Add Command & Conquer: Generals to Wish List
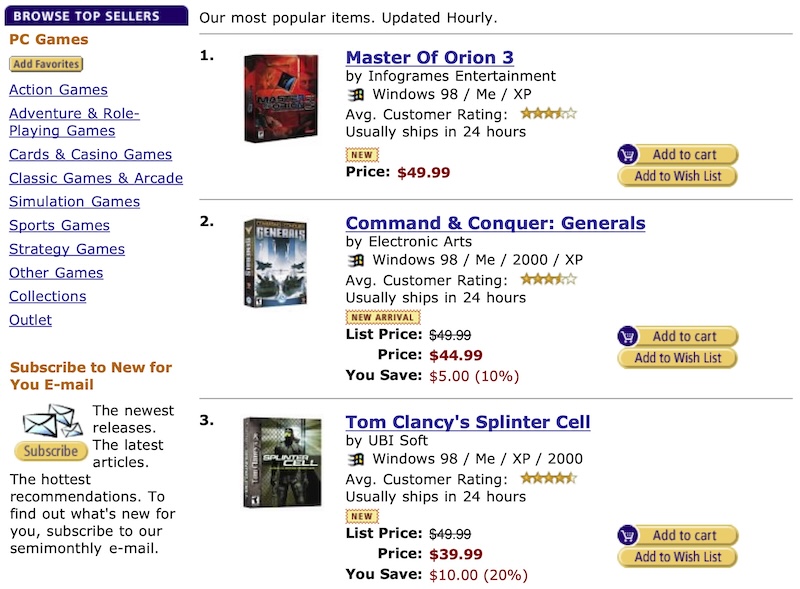Image resolution: width=800 pixels, height=589 pixels. coord(677,358)
